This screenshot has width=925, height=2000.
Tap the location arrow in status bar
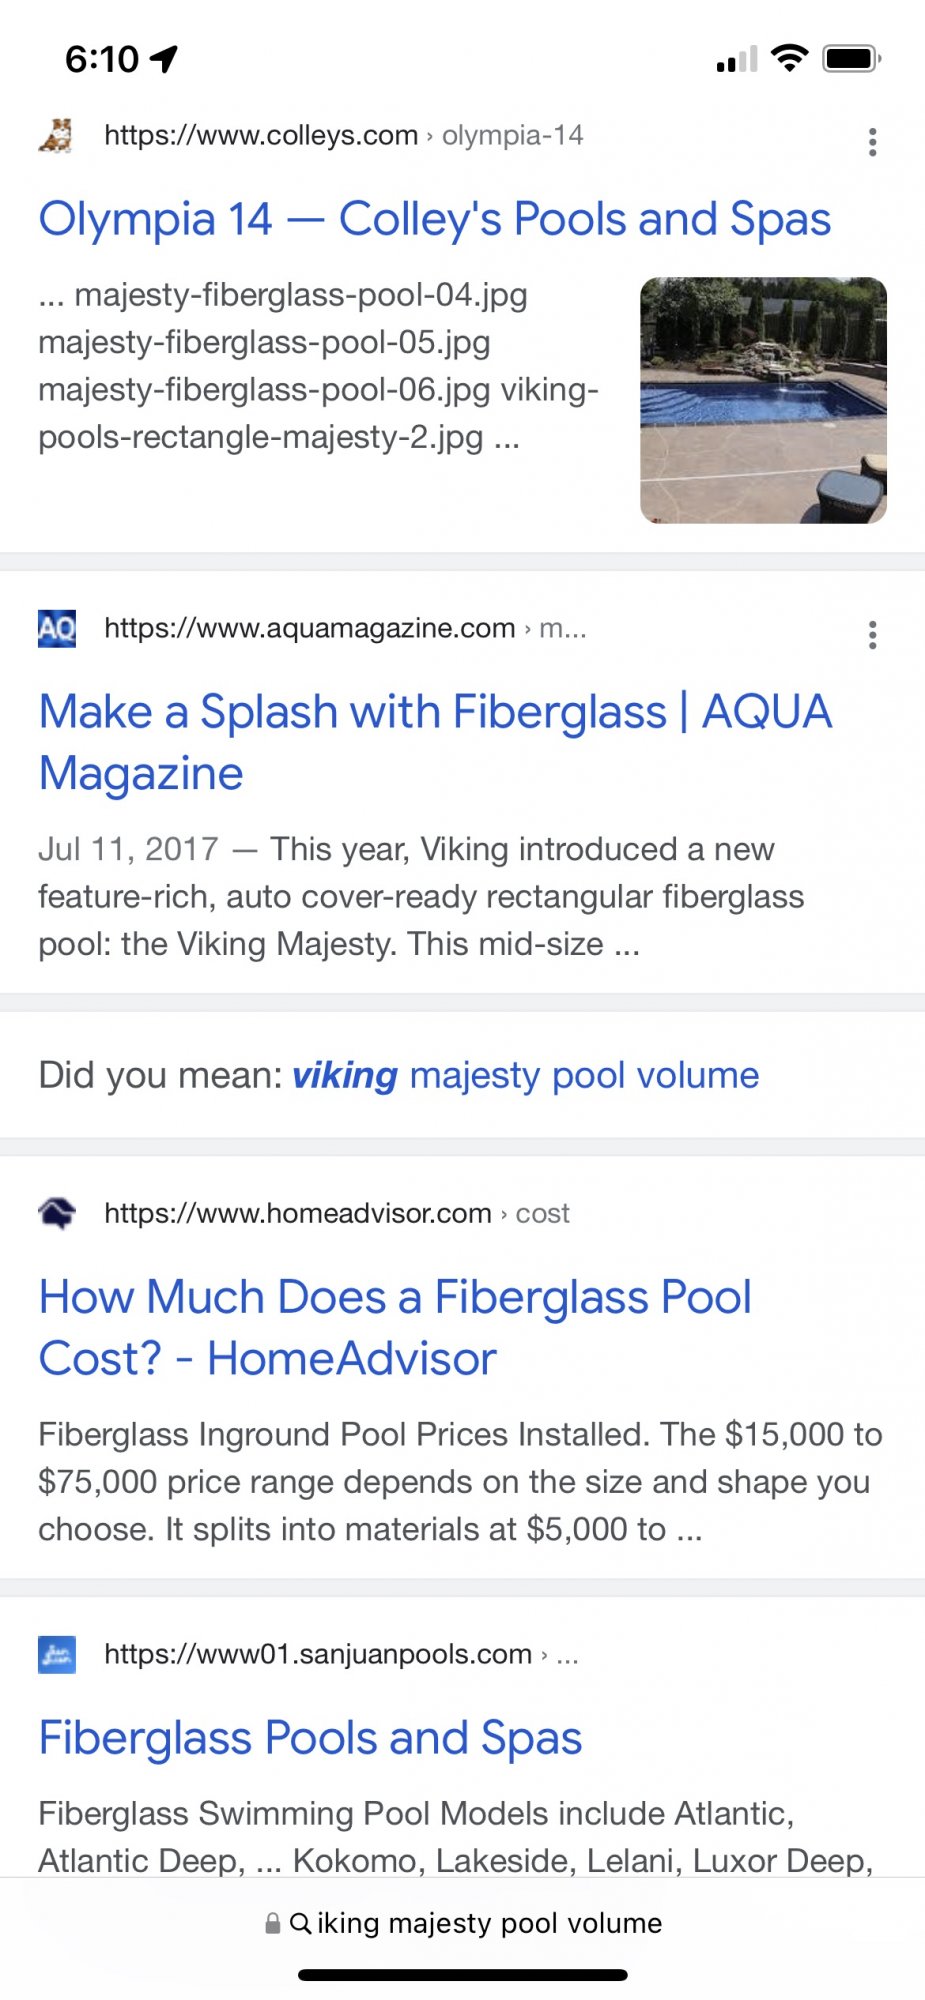pos(164,59)
